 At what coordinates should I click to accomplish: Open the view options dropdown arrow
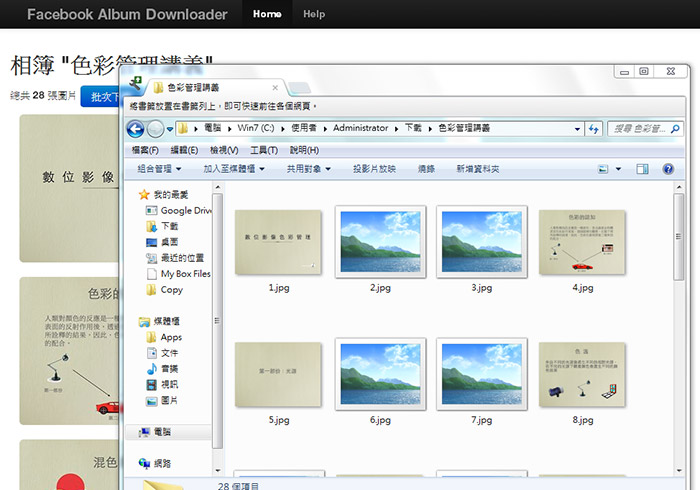[x=618, y=169]
